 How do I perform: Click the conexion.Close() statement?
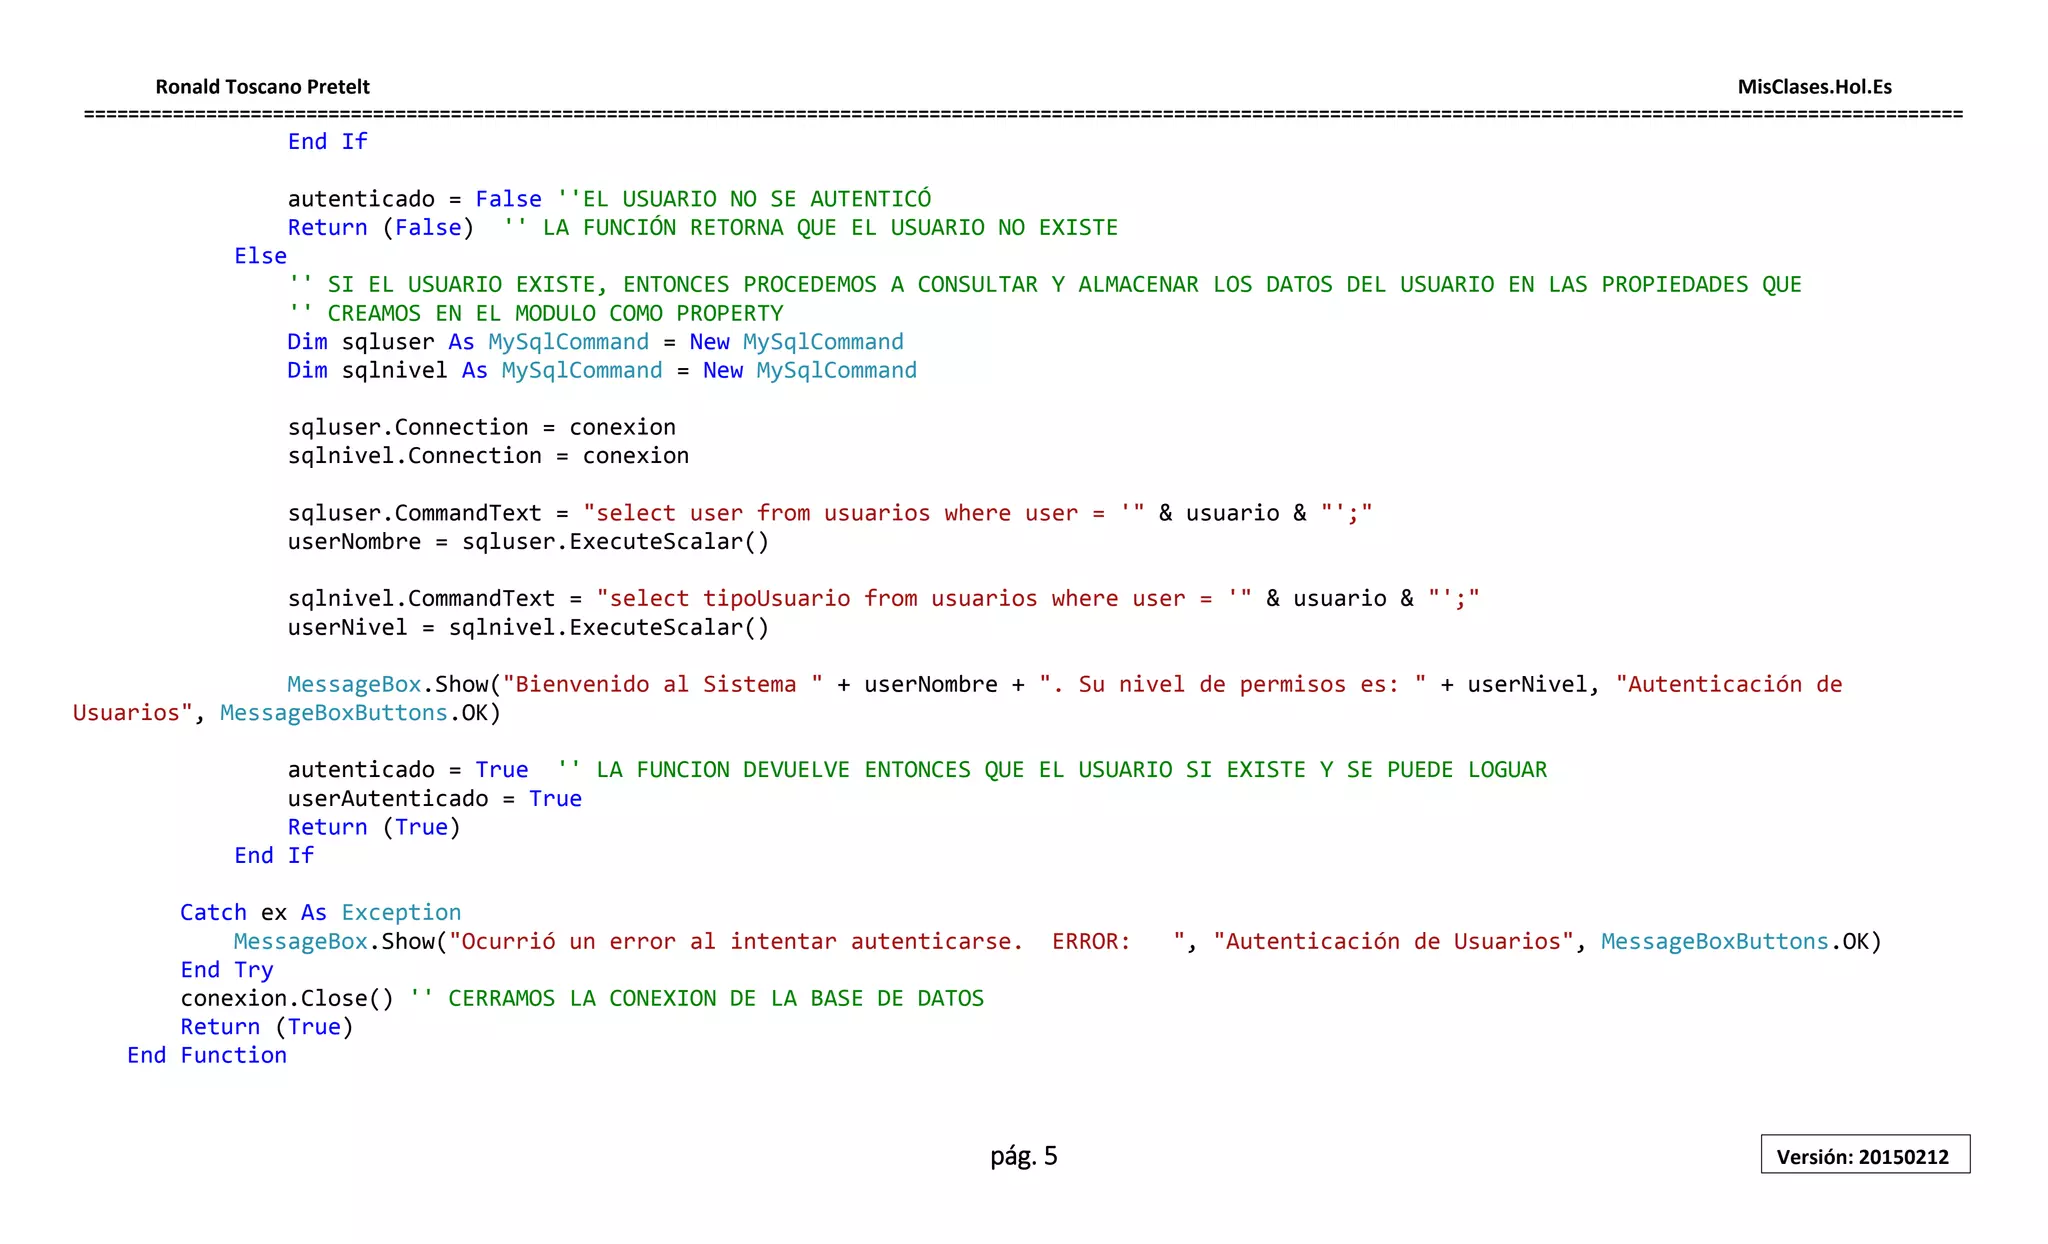(x=287, y=998)
